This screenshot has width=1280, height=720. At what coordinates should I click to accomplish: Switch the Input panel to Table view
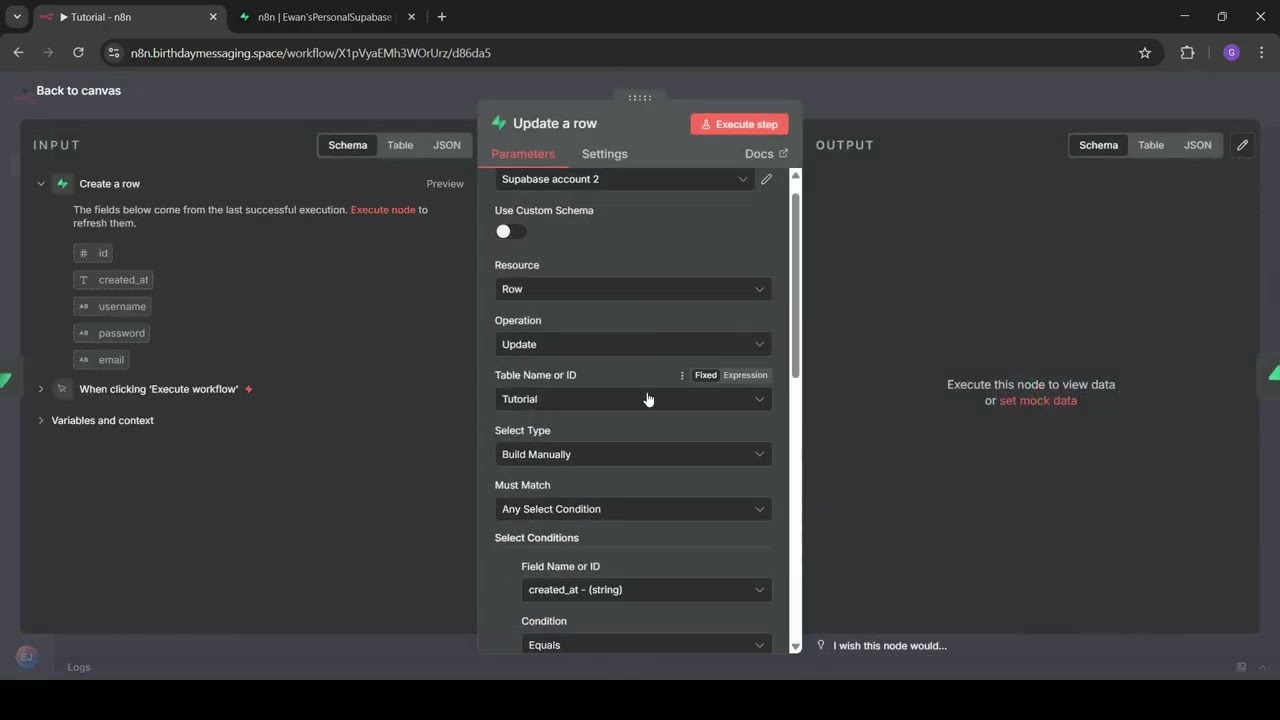400,145
